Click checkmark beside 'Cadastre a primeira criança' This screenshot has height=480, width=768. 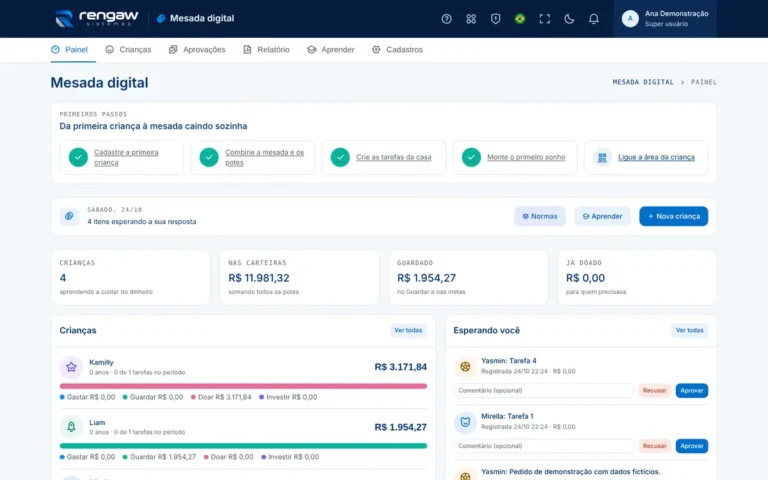[78, 157]
